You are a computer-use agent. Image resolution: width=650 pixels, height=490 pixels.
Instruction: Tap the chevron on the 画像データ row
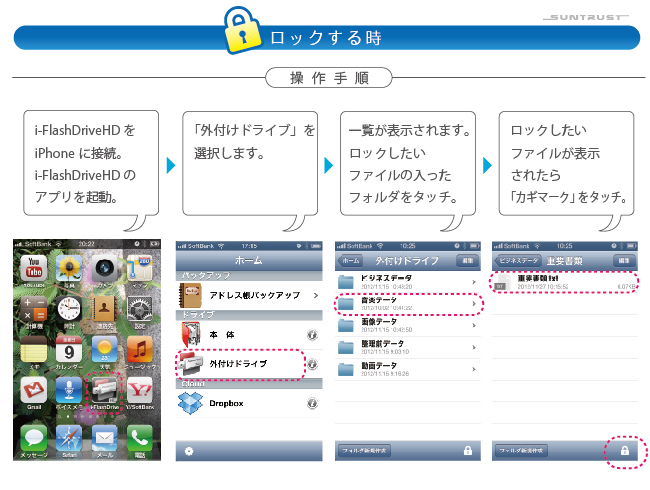[474, 326]
